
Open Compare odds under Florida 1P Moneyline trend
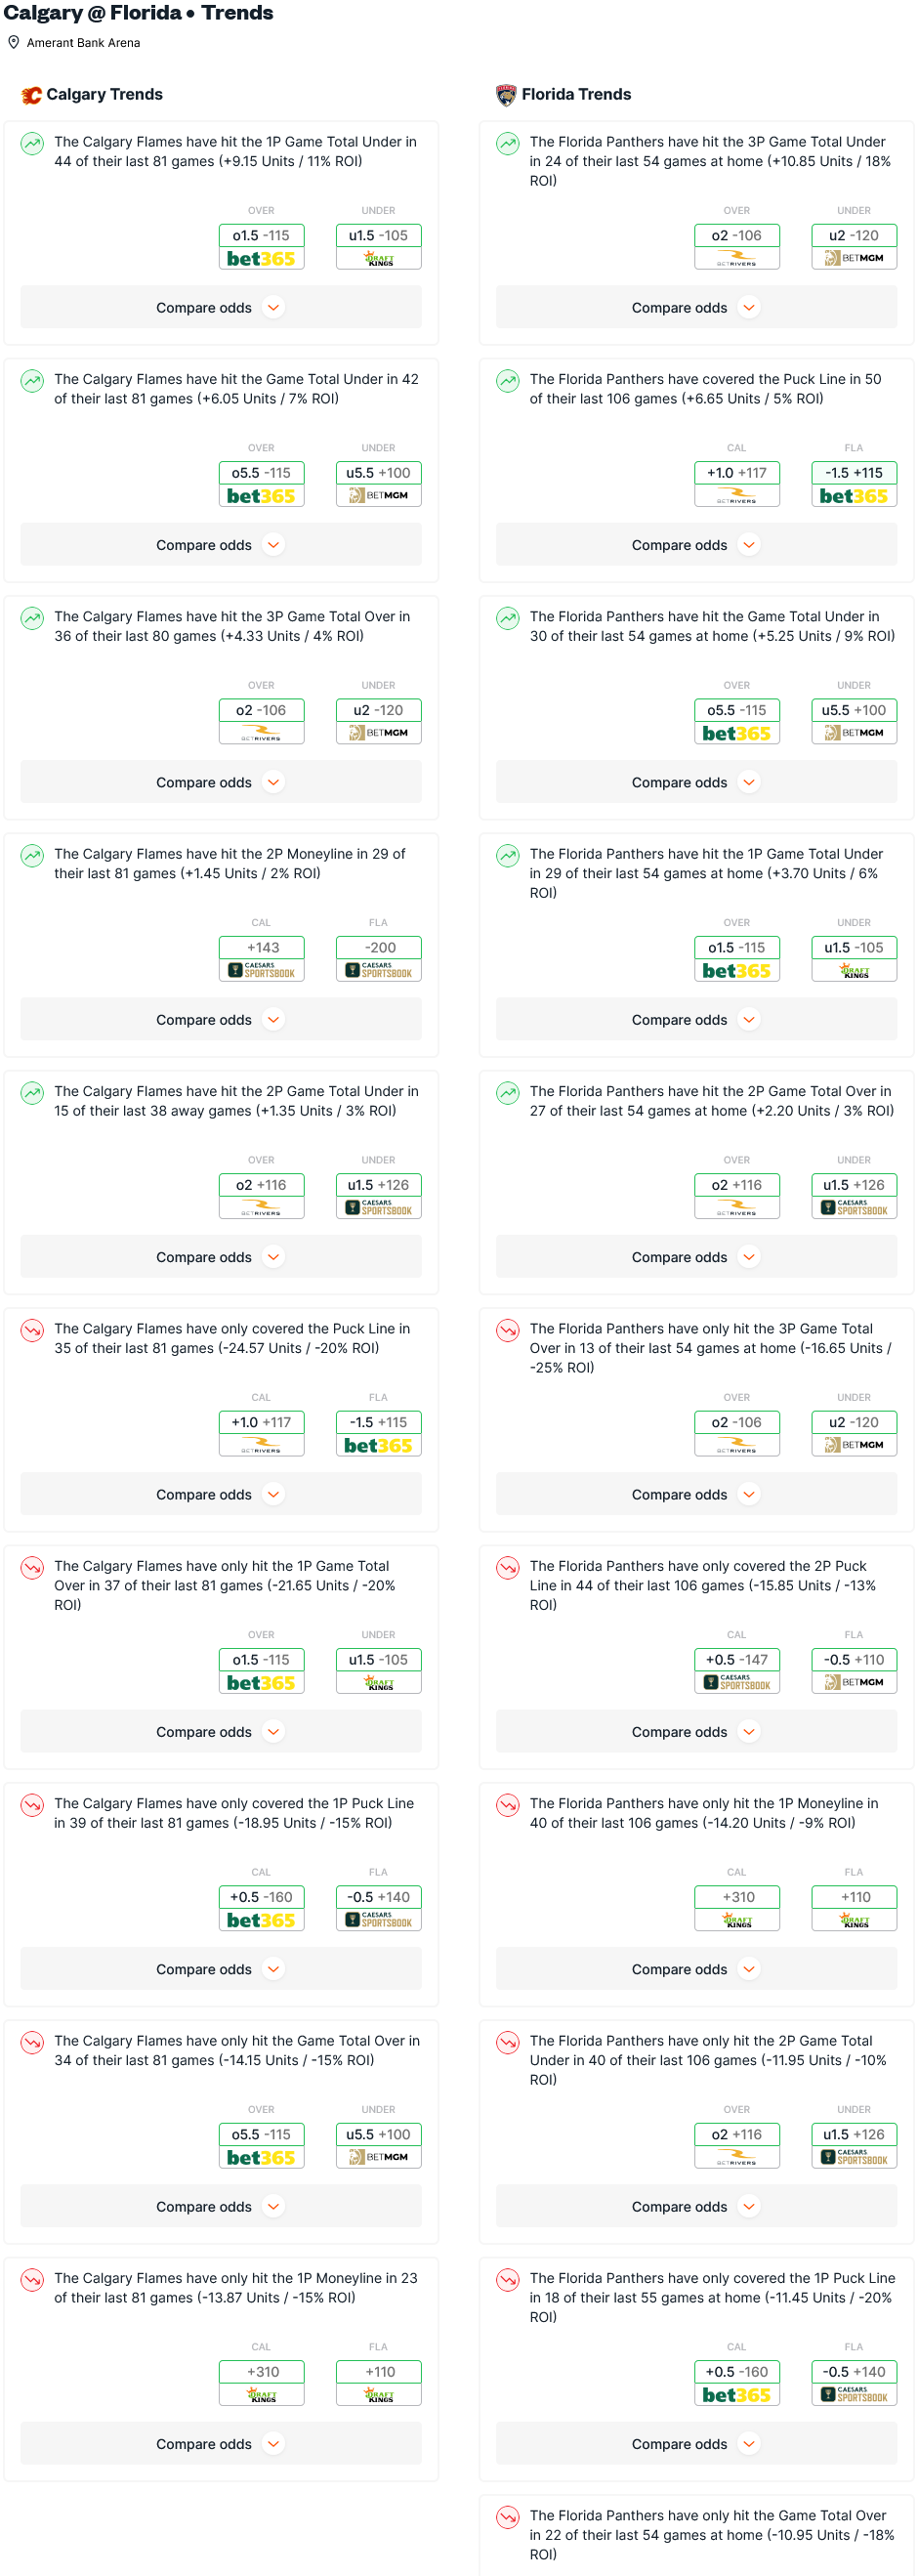click(x=697, y=1970)
